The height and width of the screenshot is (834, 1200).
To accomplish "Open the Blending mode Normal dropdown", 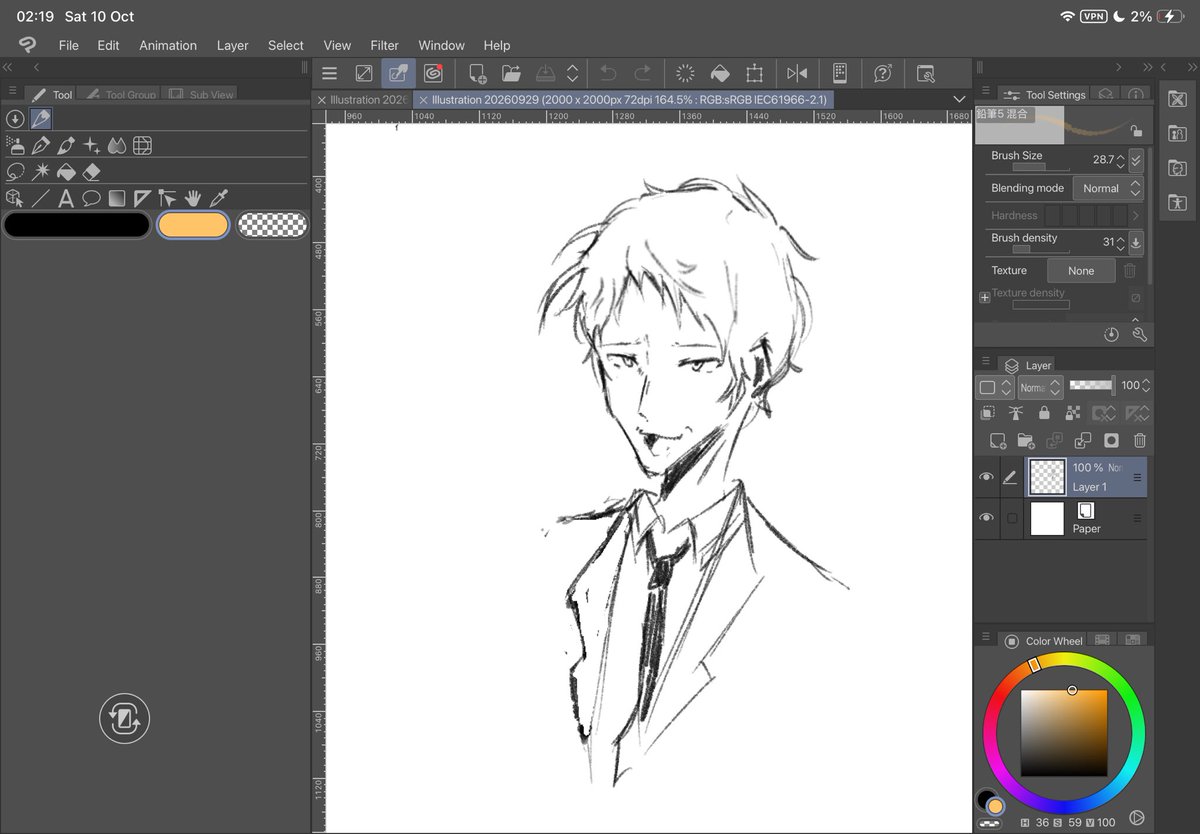I will point(1108,188).
